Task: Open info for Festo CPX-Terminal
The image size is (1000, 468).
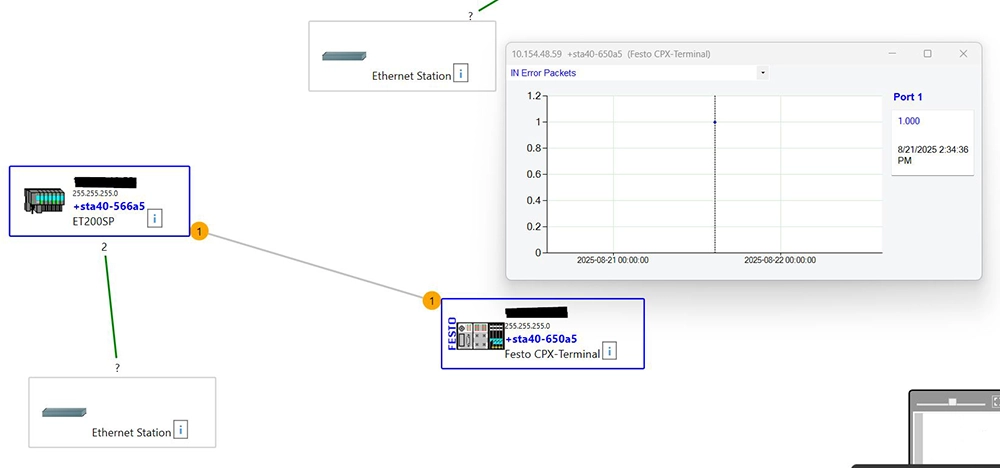Action: click(609, 351)
